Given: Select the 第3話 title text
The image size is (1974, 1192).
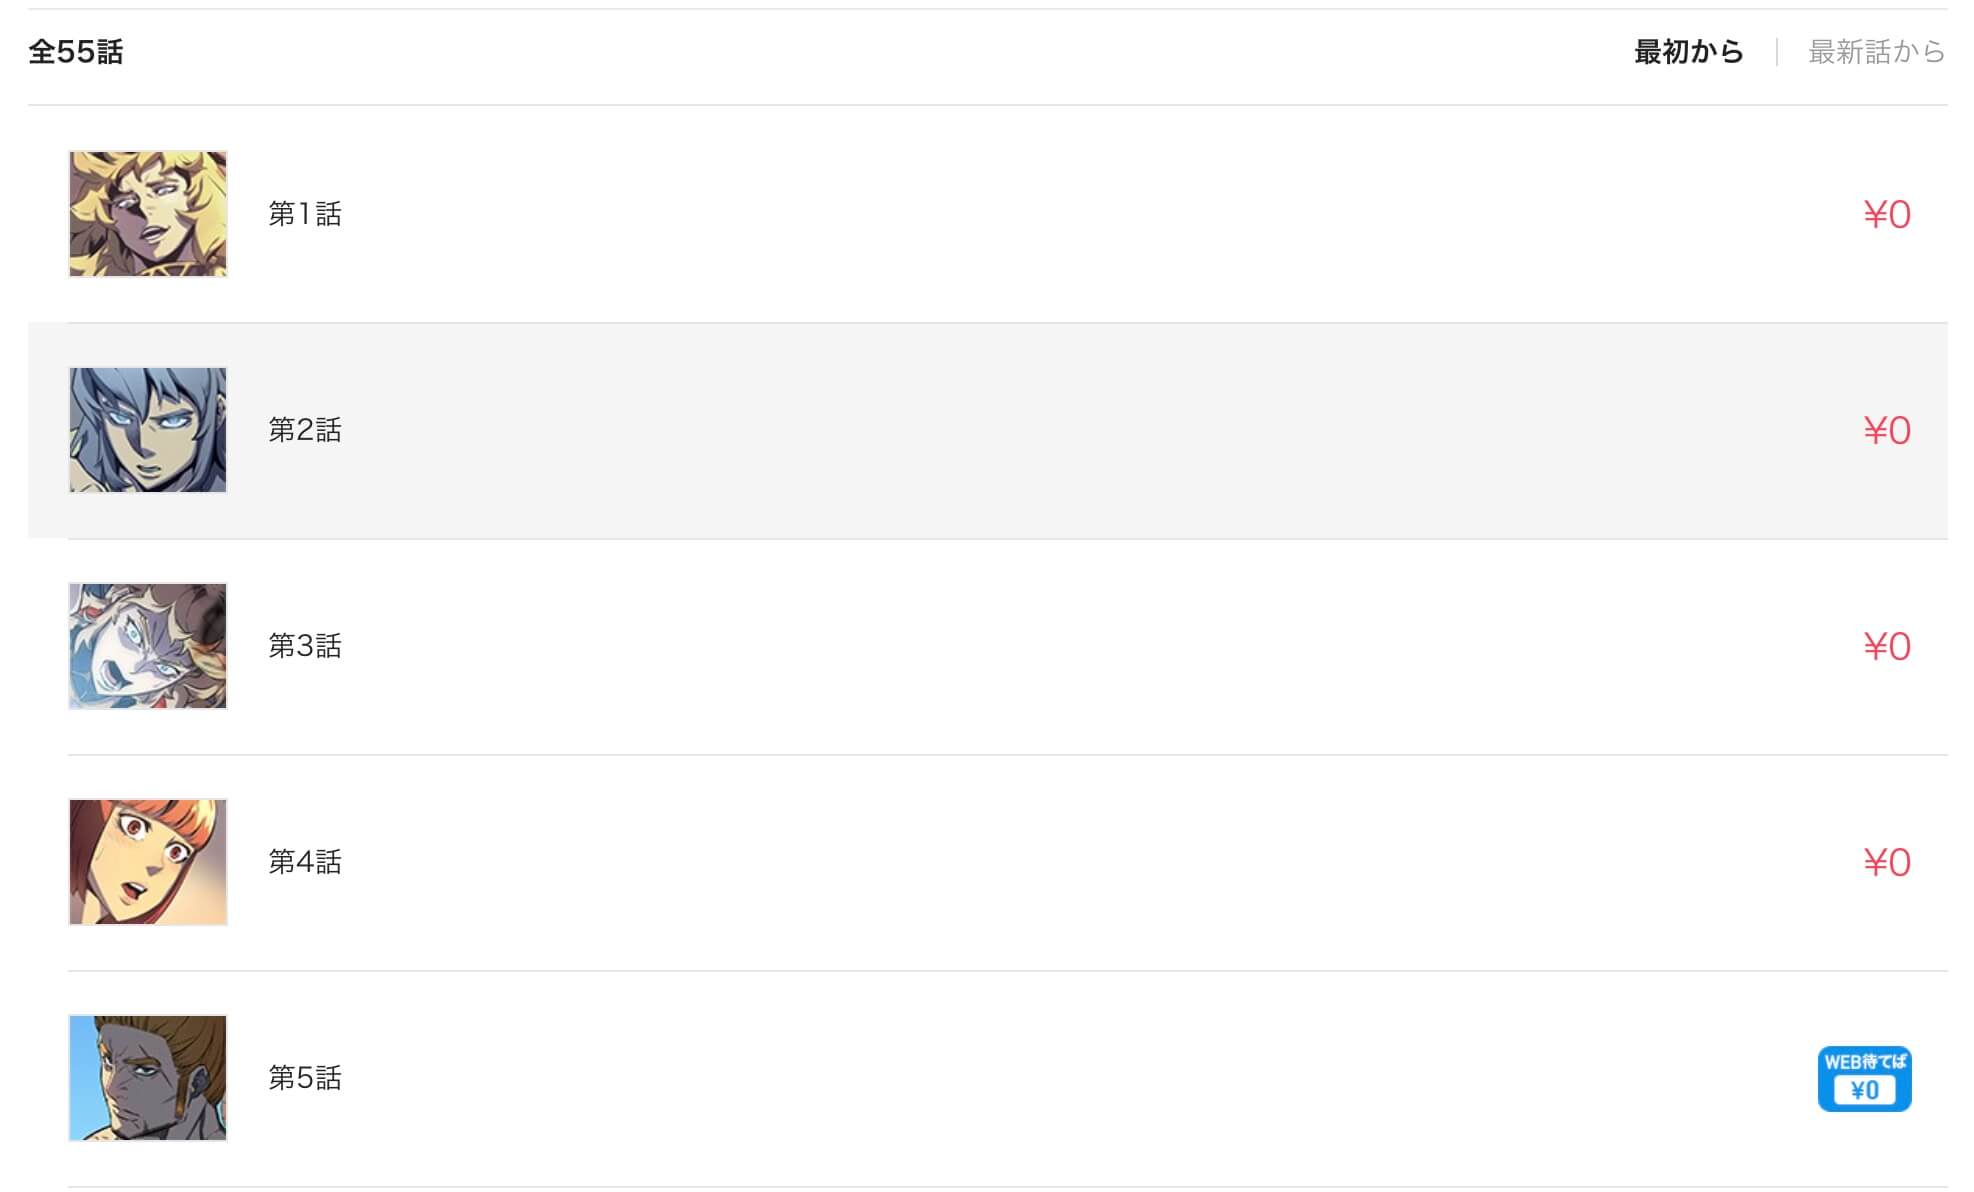Looking at the screenshot, I should click(x=305, y=646).
